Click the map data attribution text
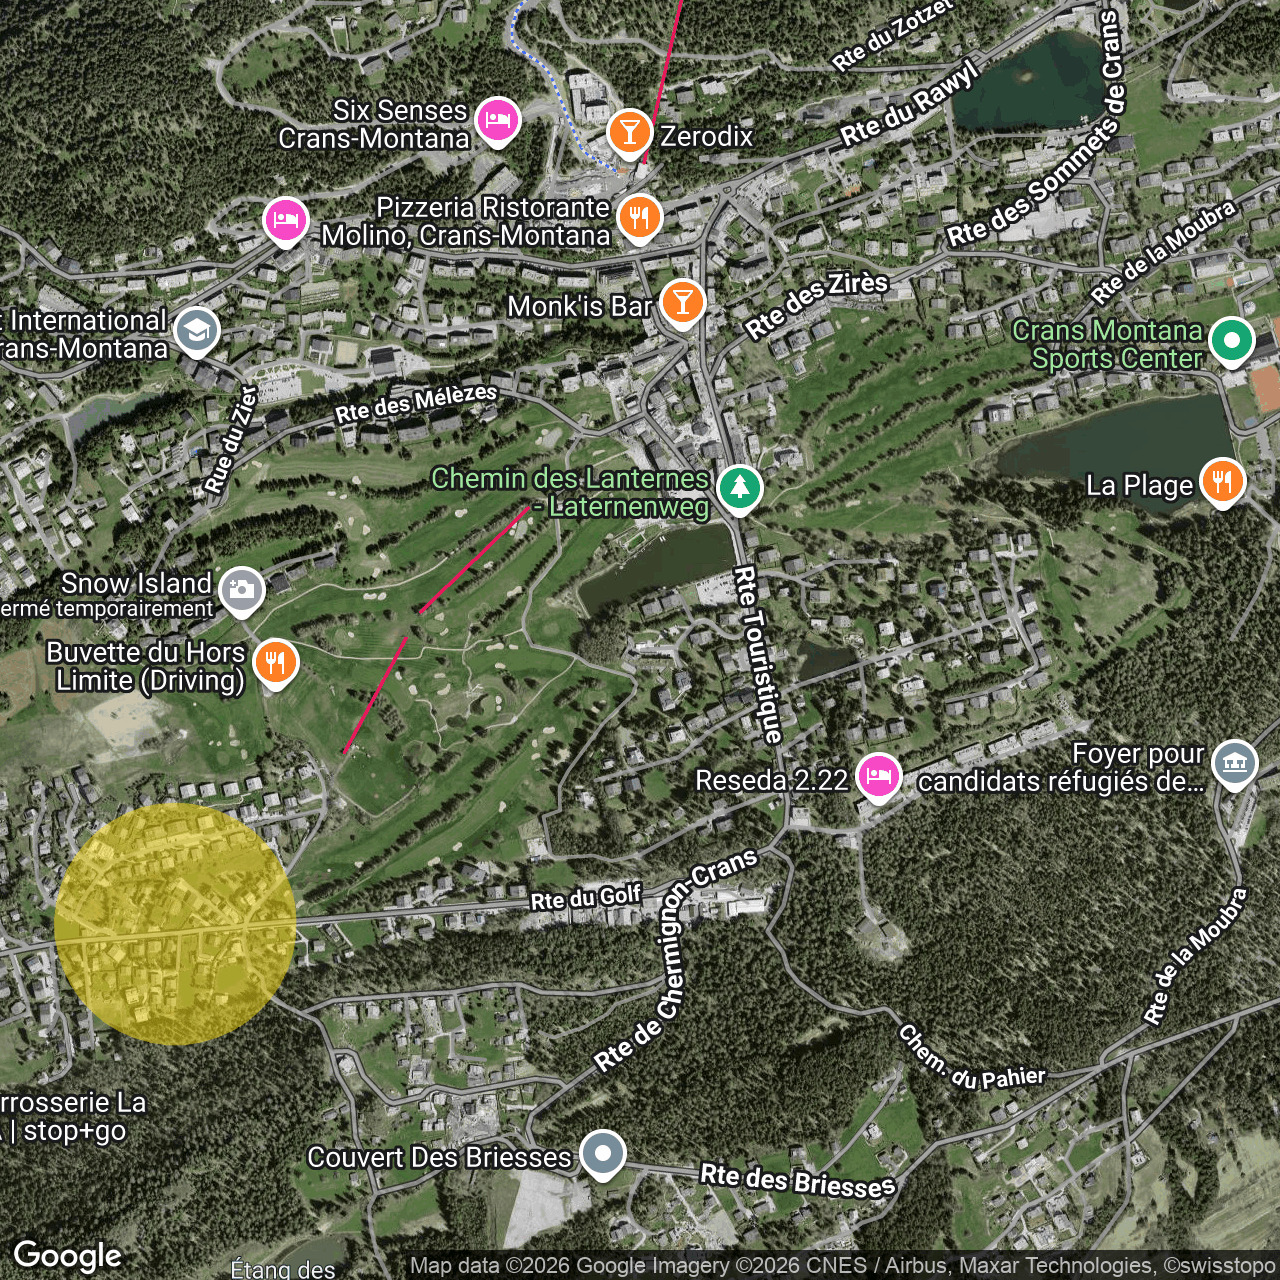 click(x=842, y=1266)
